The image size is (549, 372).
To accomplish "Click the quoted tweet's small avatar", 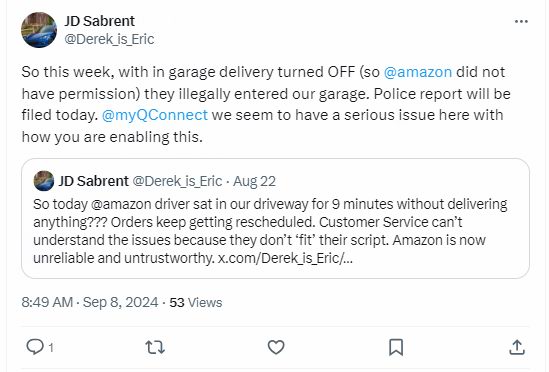I will 44,181.
